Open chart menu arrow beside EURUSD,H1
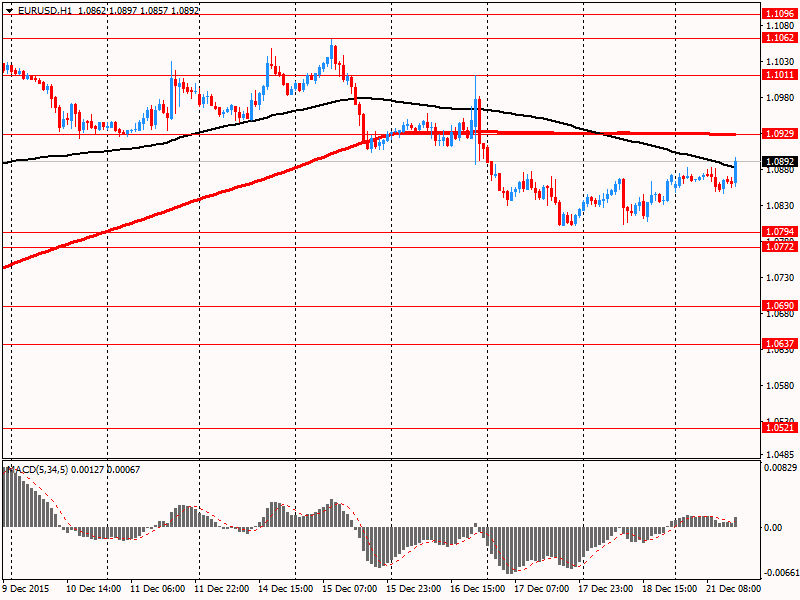The height and width of the screenshot is (600, 800). 9,10
